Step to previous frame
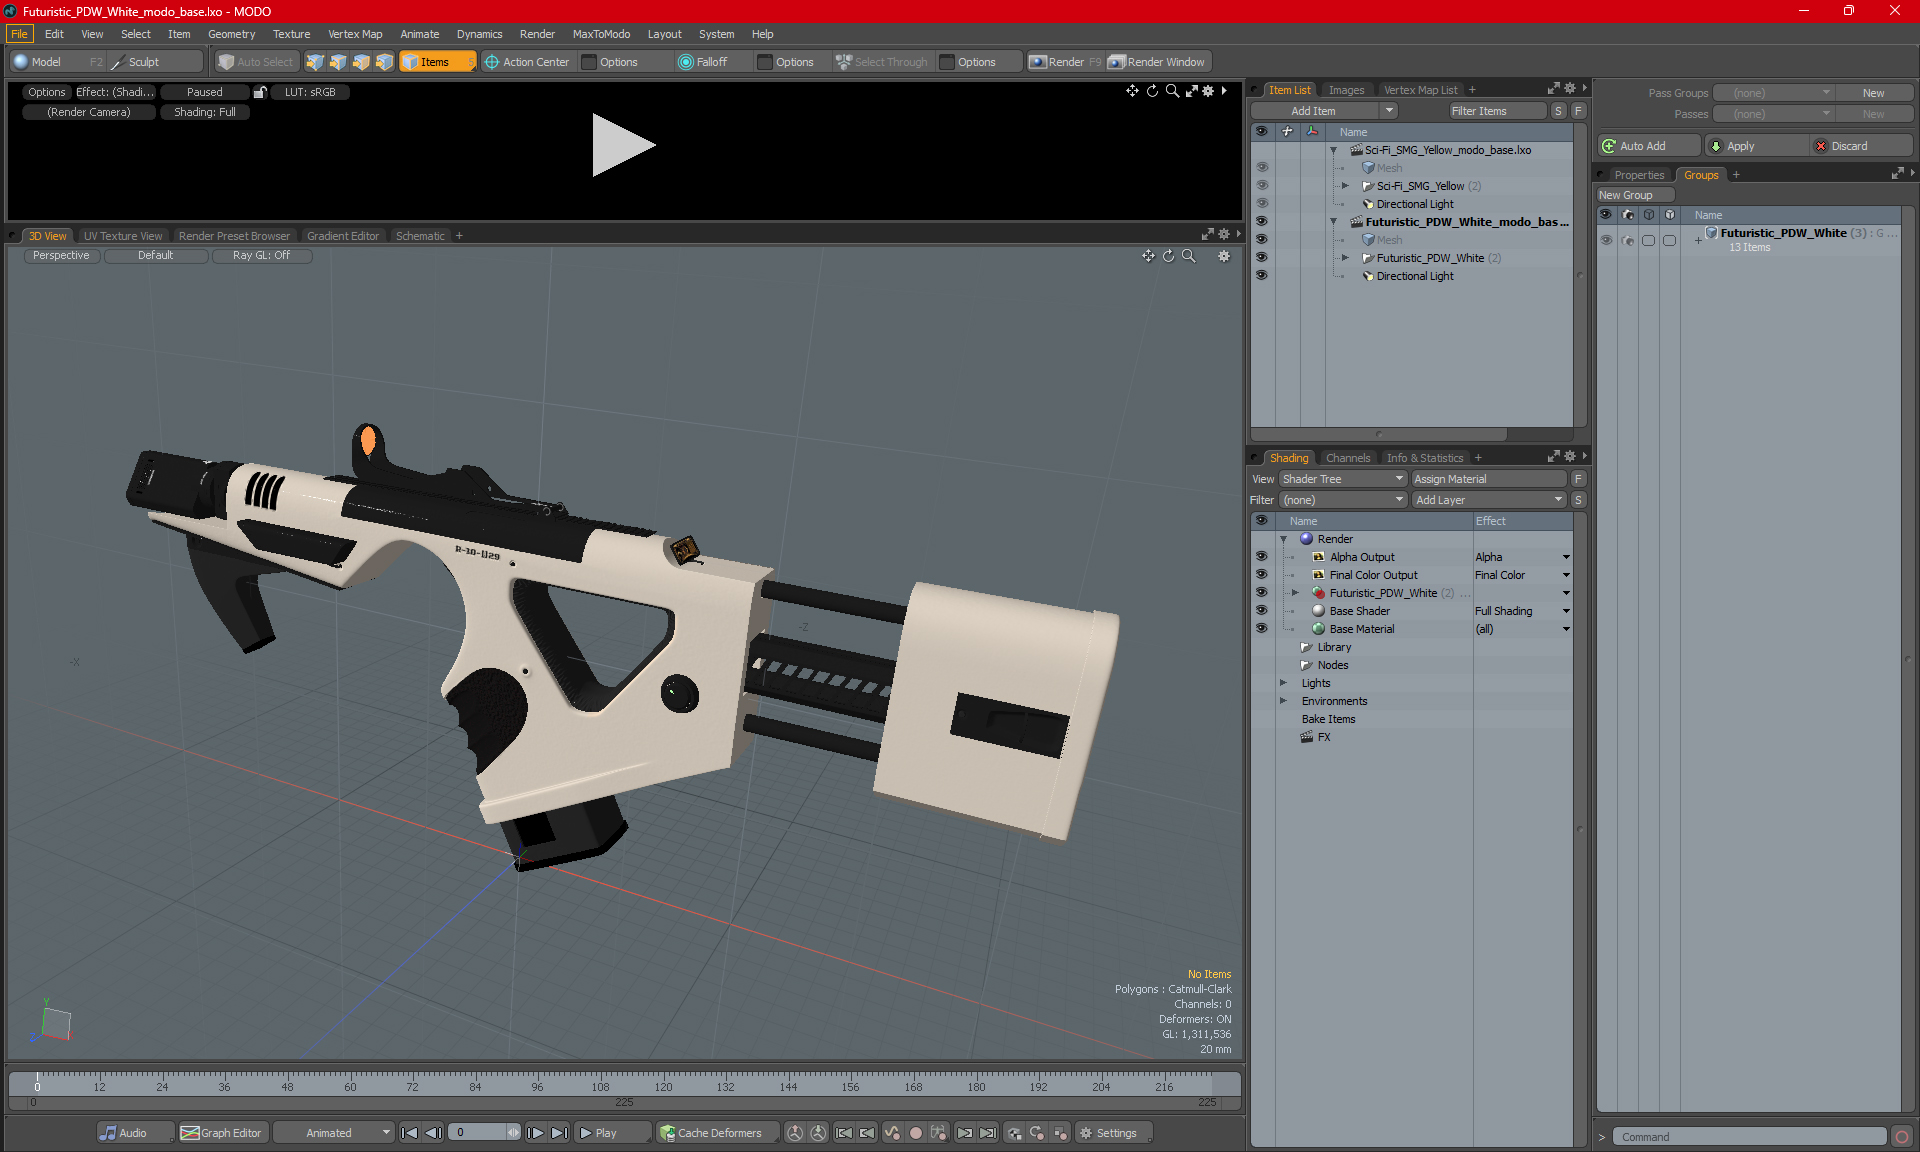 tap(433, 1133)
